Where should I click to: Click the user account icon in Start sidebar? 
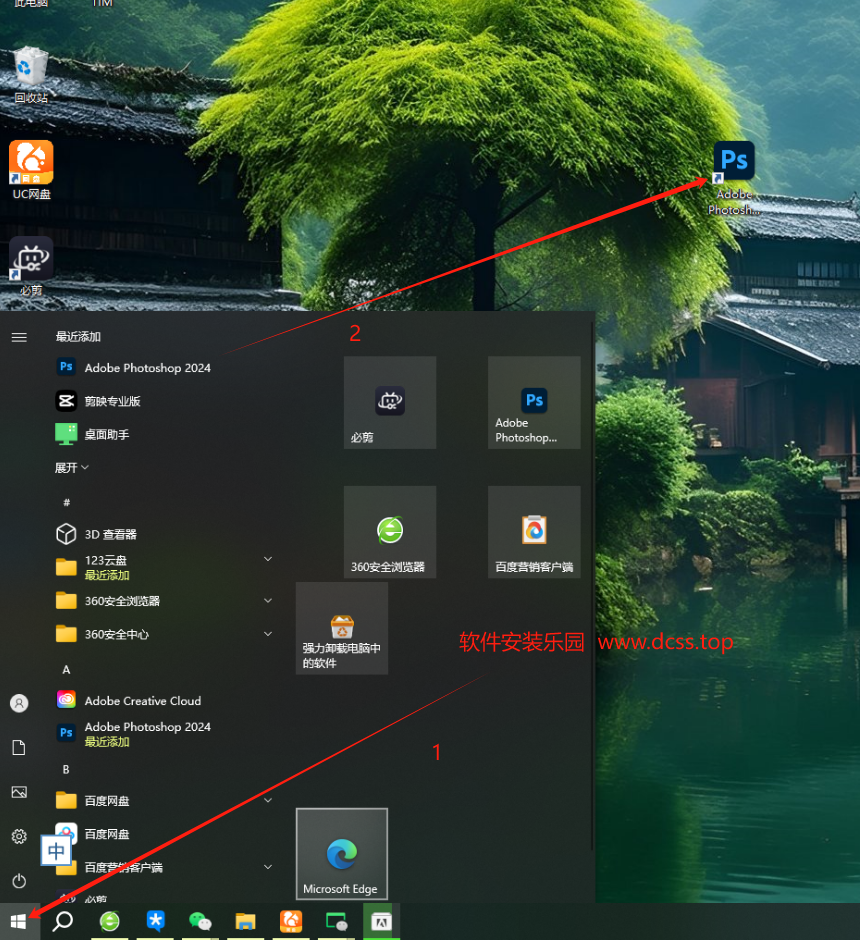[x=19, y=703]
